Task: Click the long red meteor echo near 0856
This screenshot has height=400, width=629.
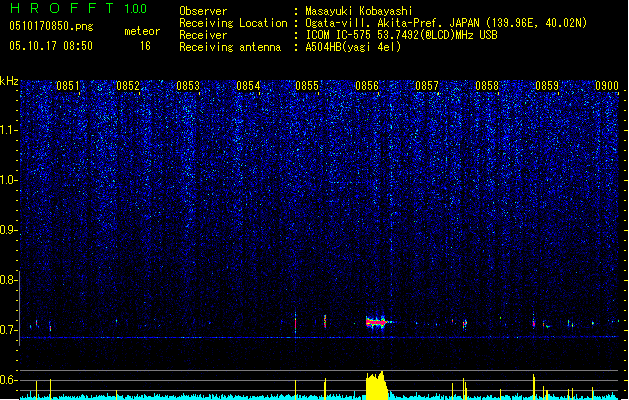Action: [x=376, y=322]
